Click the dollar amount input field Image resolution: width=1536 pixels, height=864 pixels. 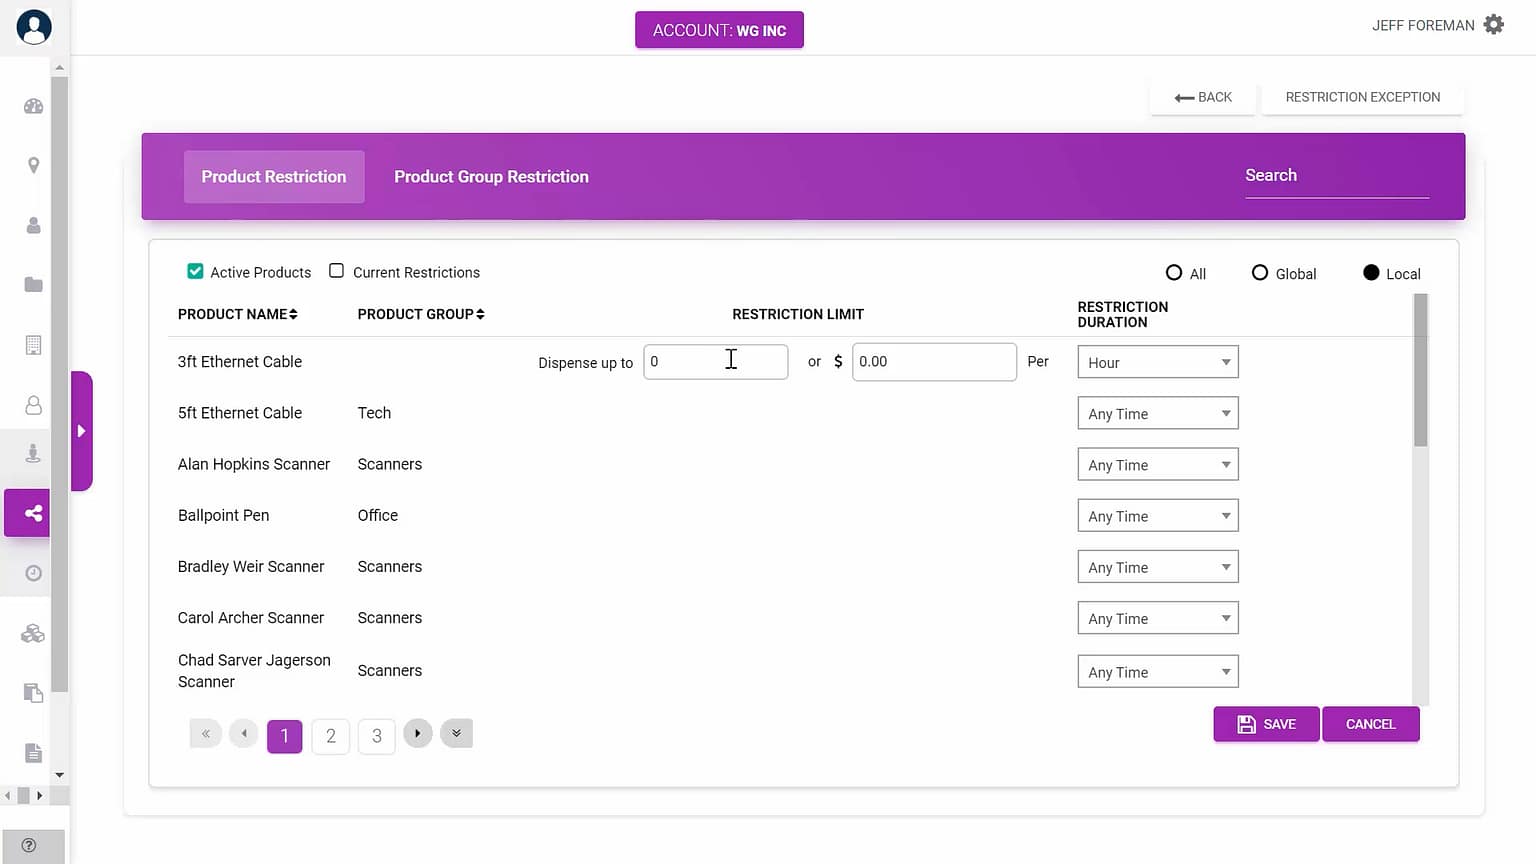tap(933, 362)
